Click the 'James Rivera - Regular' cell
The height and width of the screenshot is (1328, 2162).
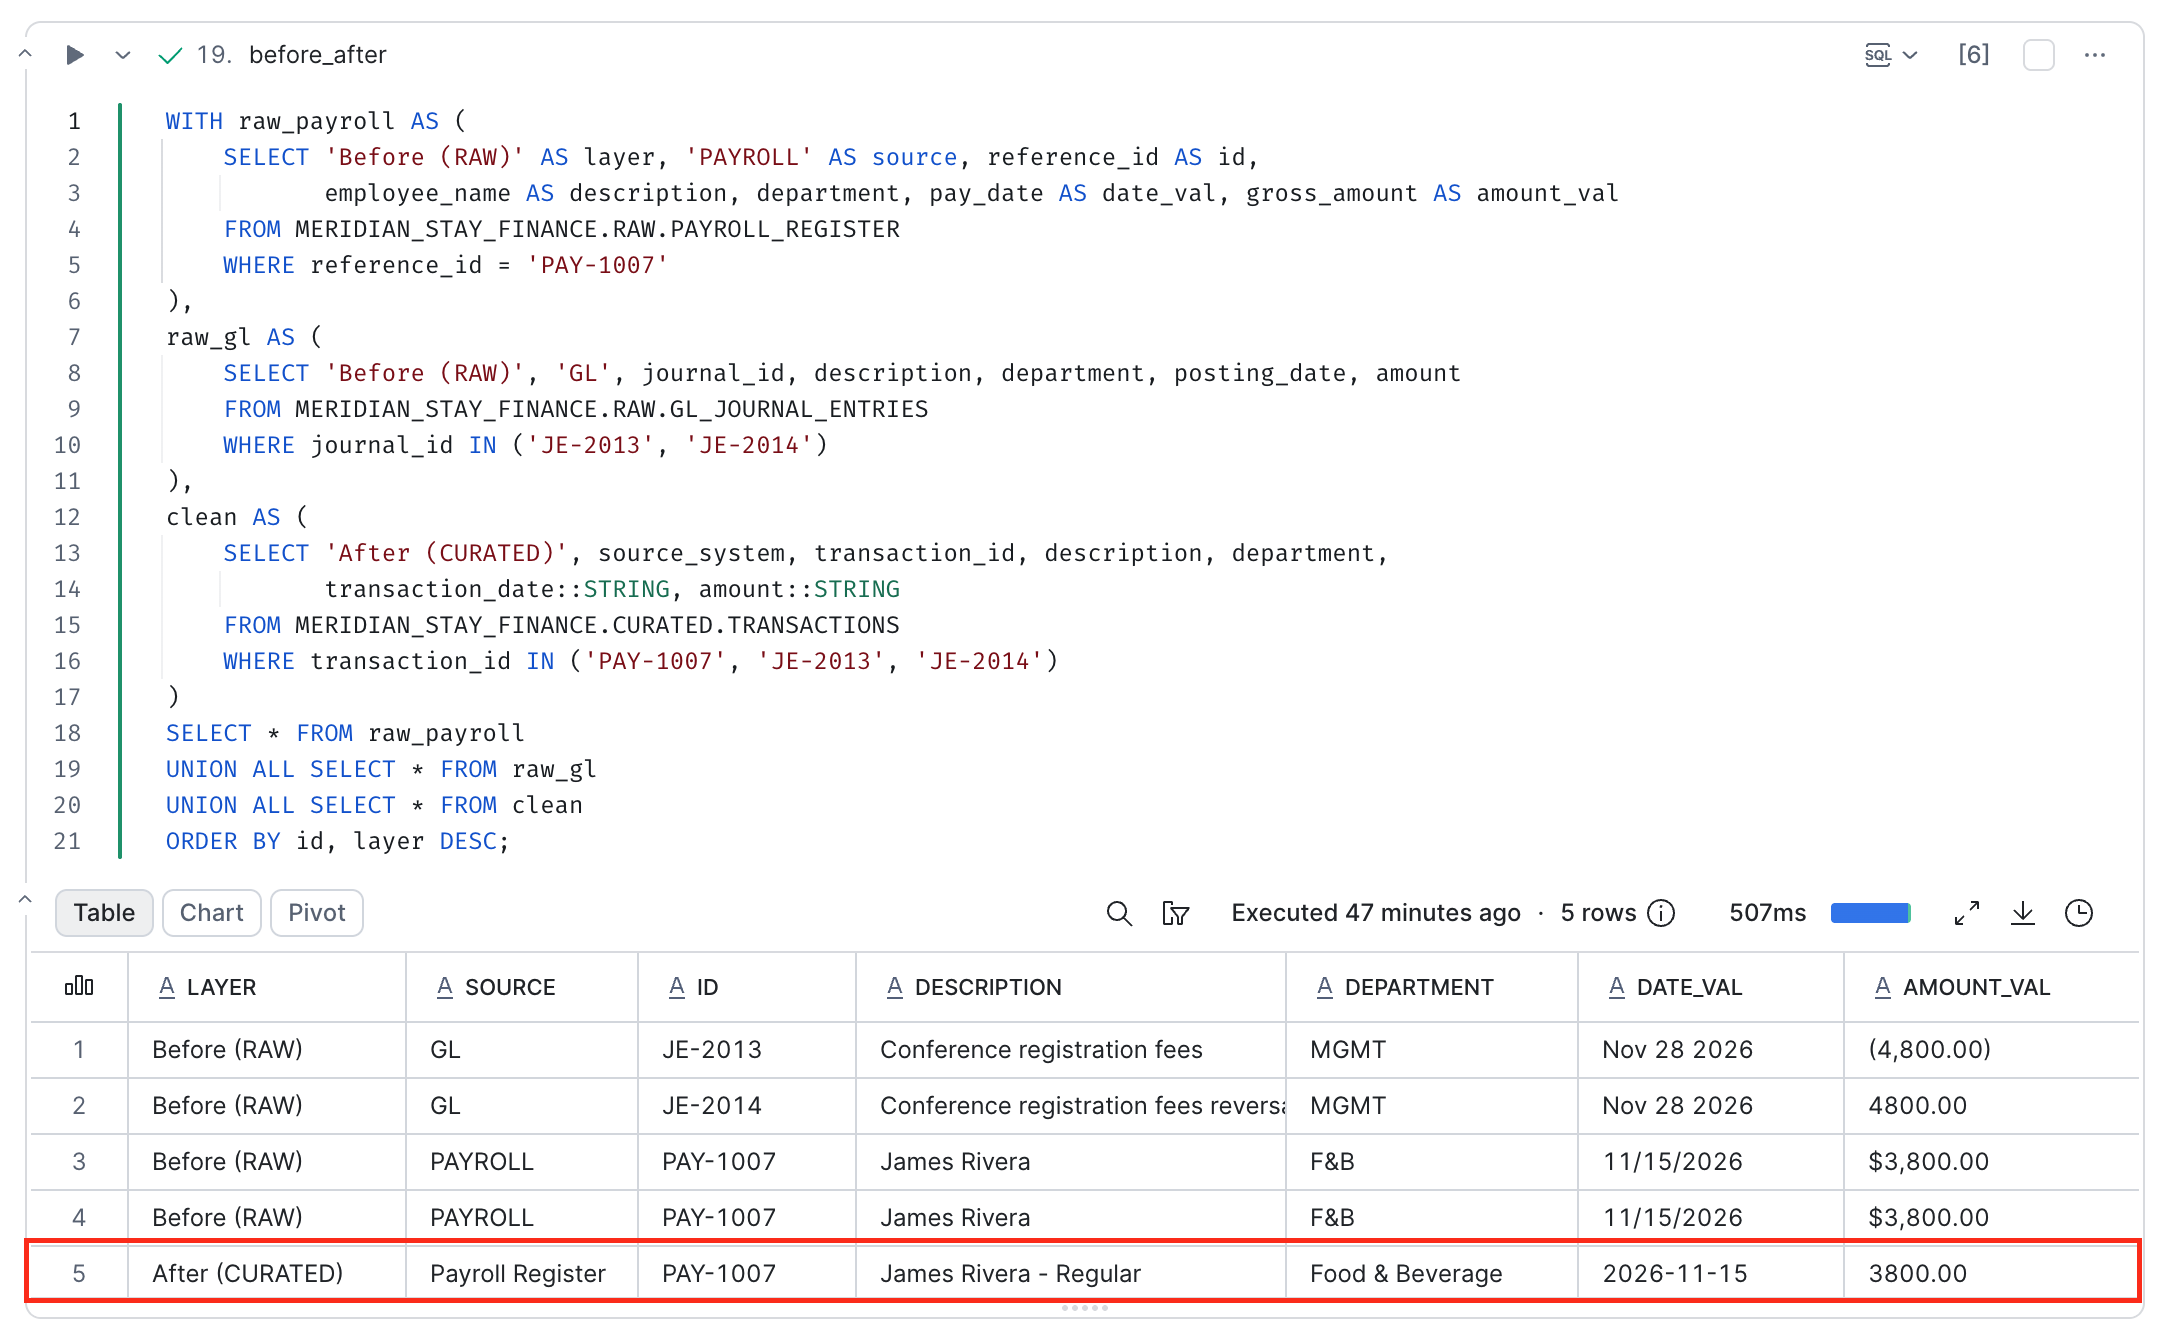pos(1071,1273)
